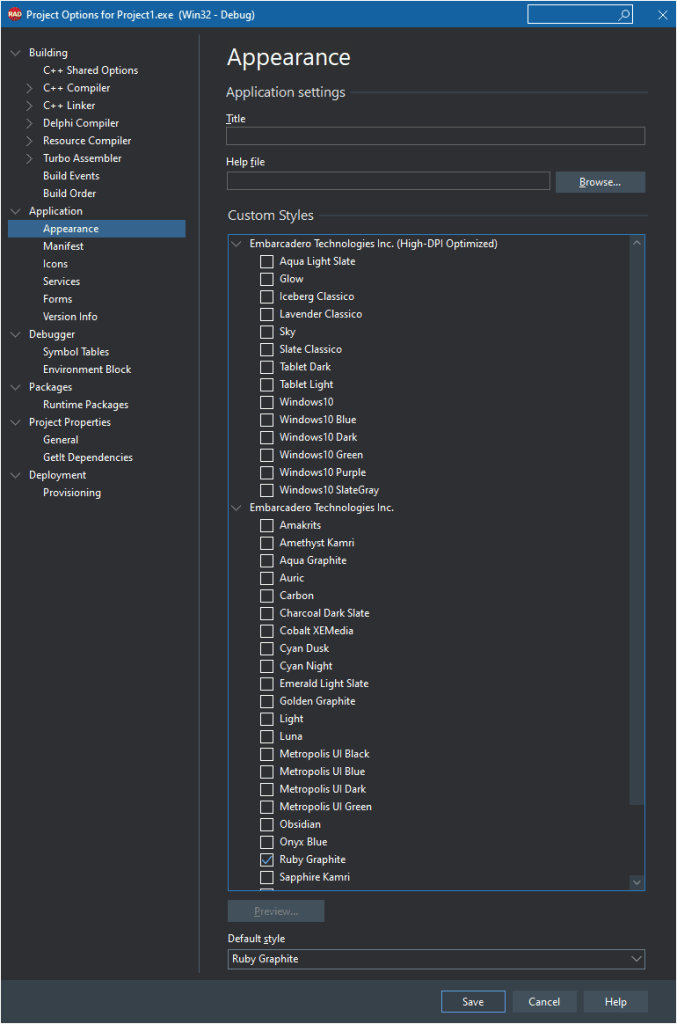Collapse the Application tree node
Viewport: 677px width, 1024px height.
pos(16,211)
